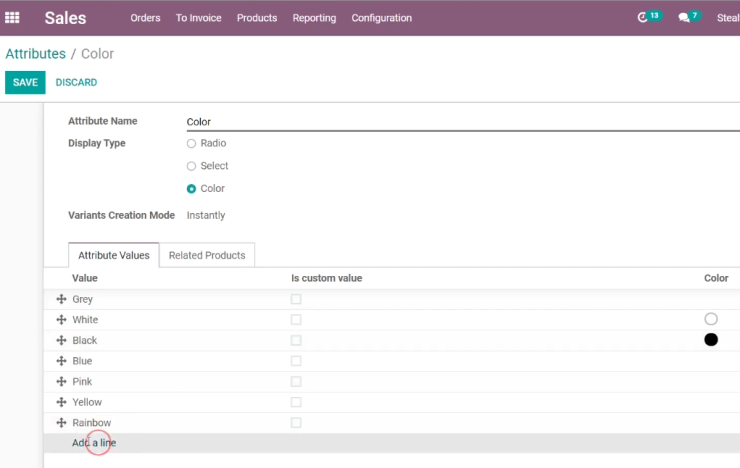
Task: Tick custom value checkbox for Grey
Action: [296, 299]
